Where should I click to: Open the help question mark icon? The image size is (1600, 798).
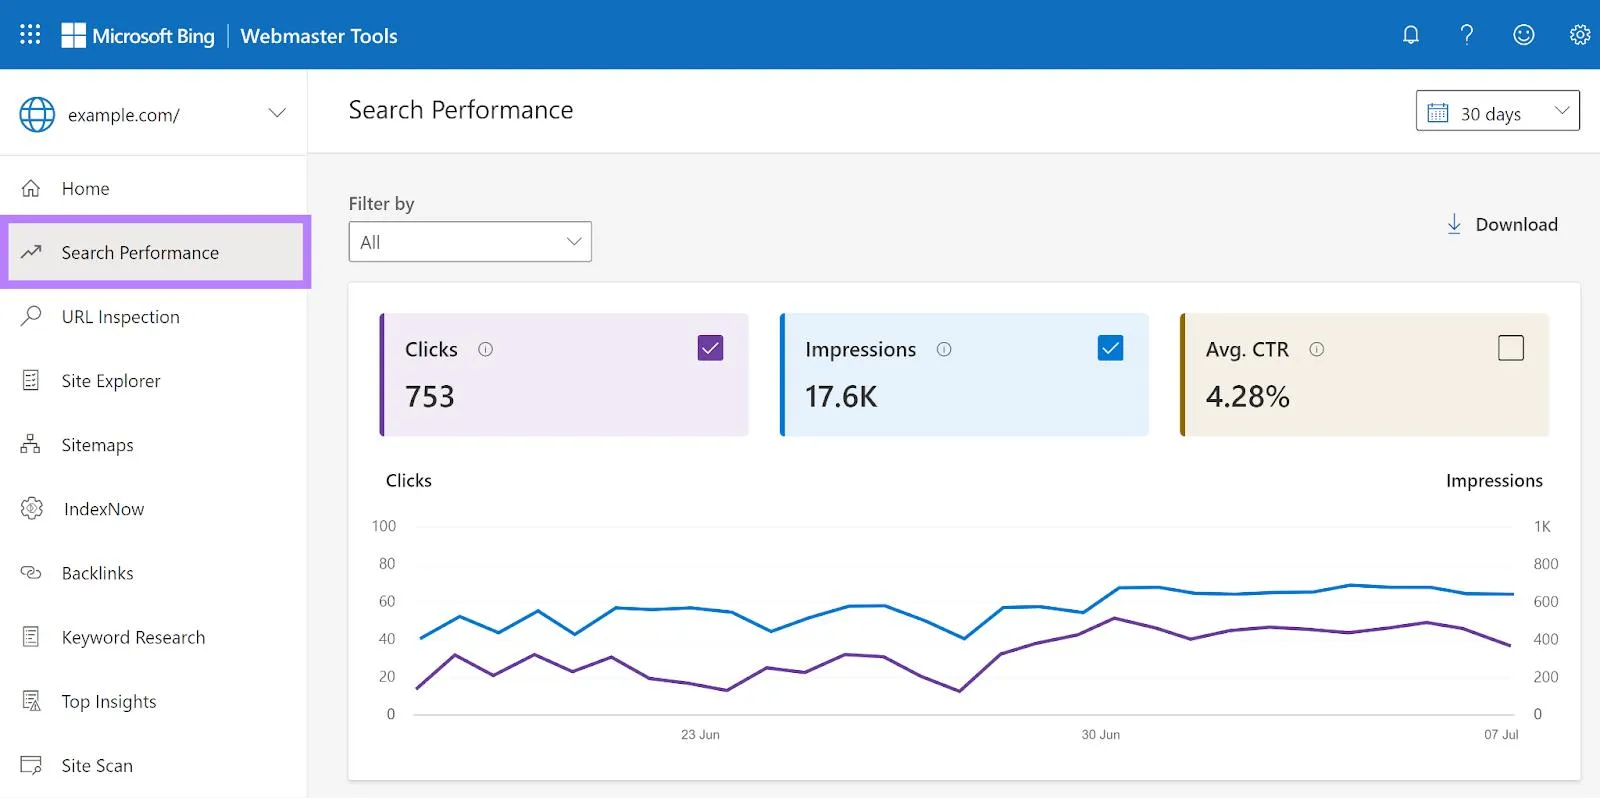(x=1466, y=35)
